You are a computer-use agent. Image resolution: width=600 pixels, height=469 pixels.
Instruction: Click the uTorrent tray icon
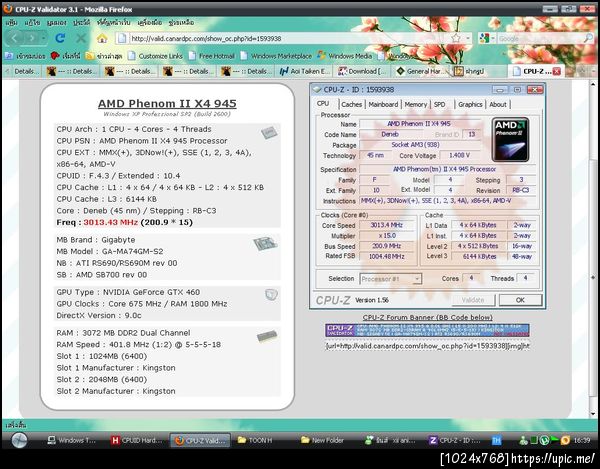[x=544, y=440]
